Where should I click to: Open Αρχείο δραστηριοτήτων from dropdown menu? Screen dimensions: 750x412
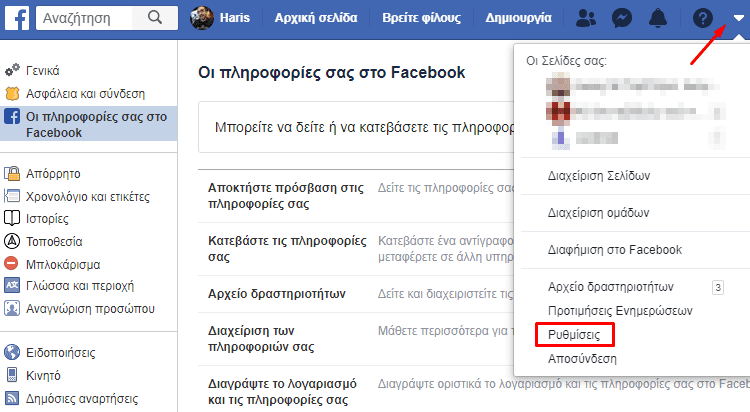click(x=611, y=287)
